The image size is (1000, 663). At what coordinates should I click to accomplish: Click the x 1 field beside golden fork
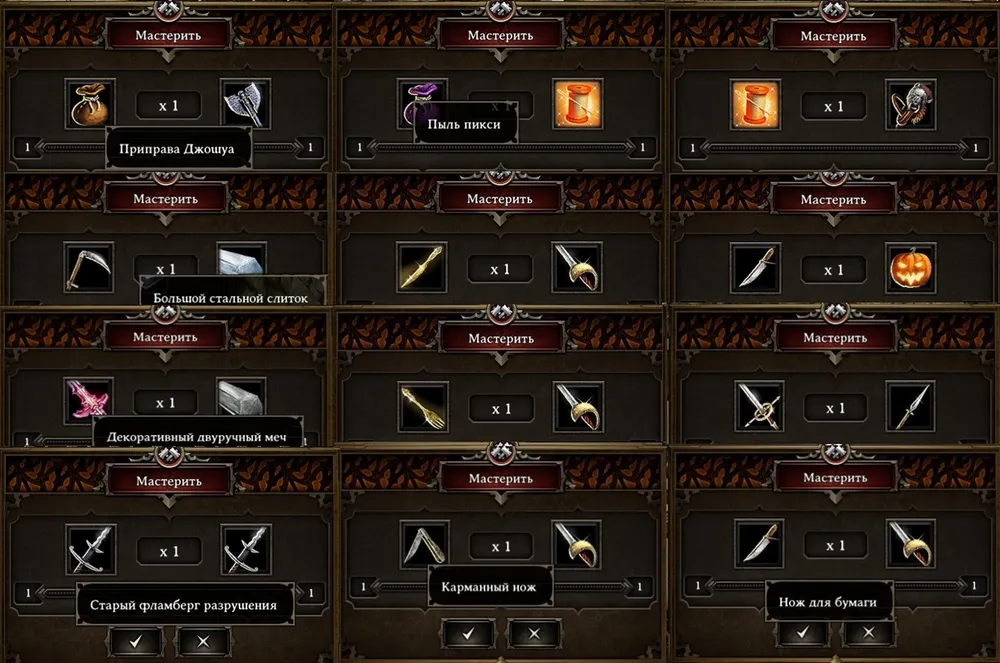(x=501, y=409)
